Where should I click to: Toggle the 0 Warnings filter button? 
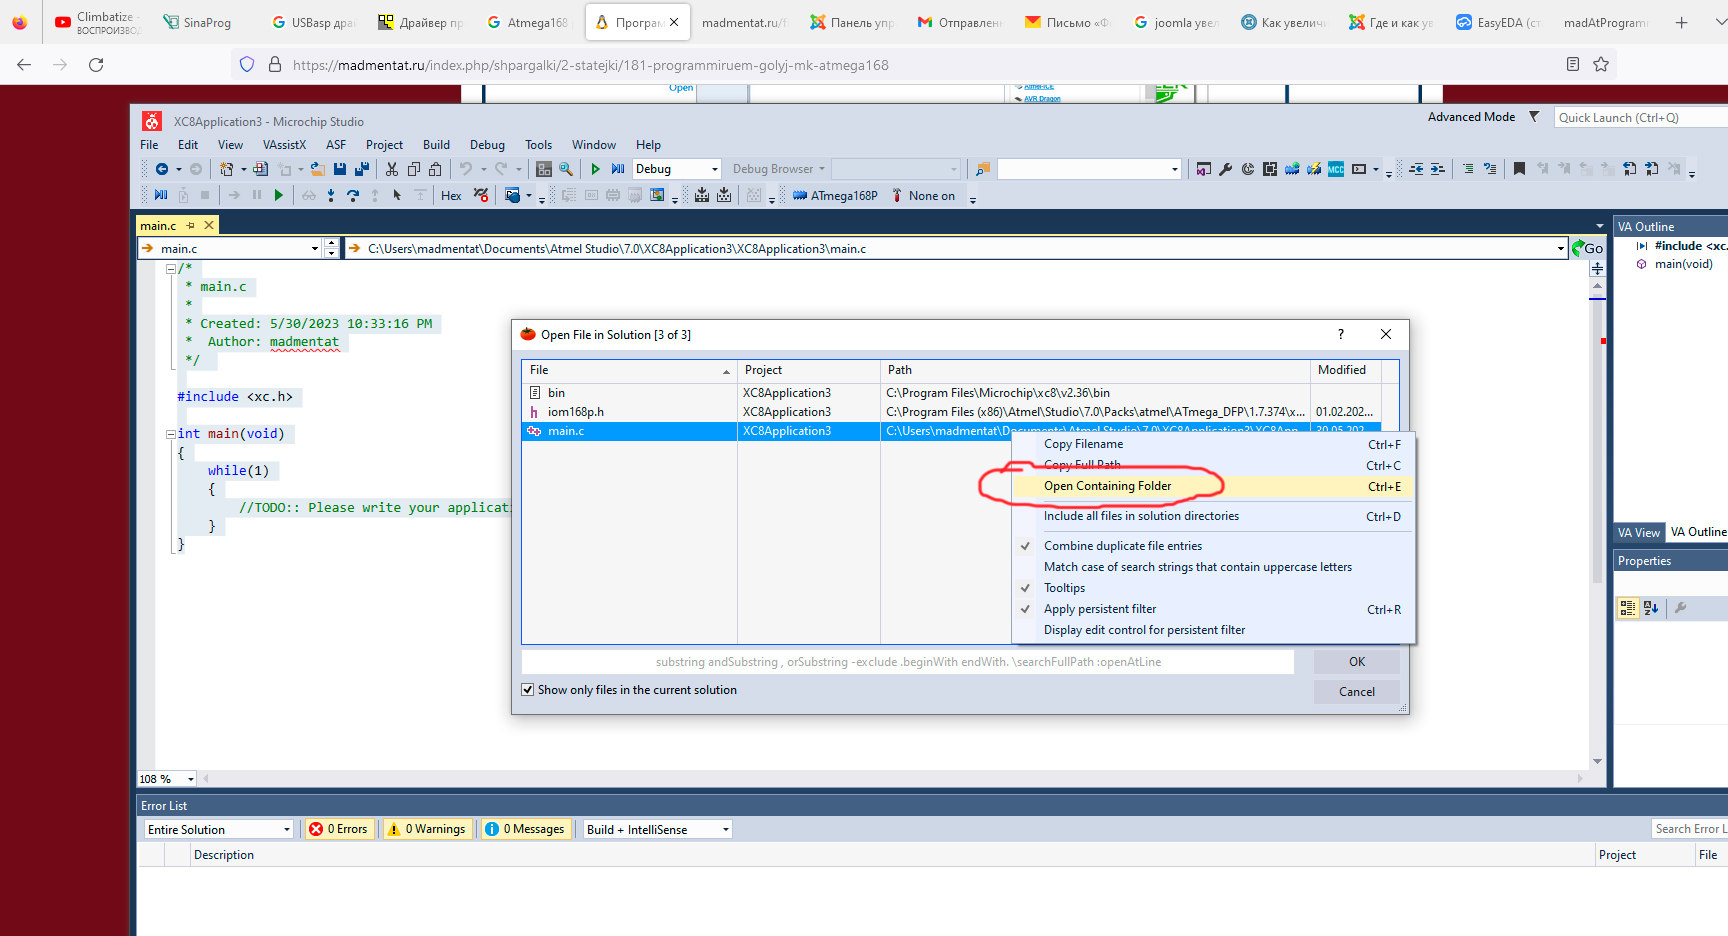point(427,829)
